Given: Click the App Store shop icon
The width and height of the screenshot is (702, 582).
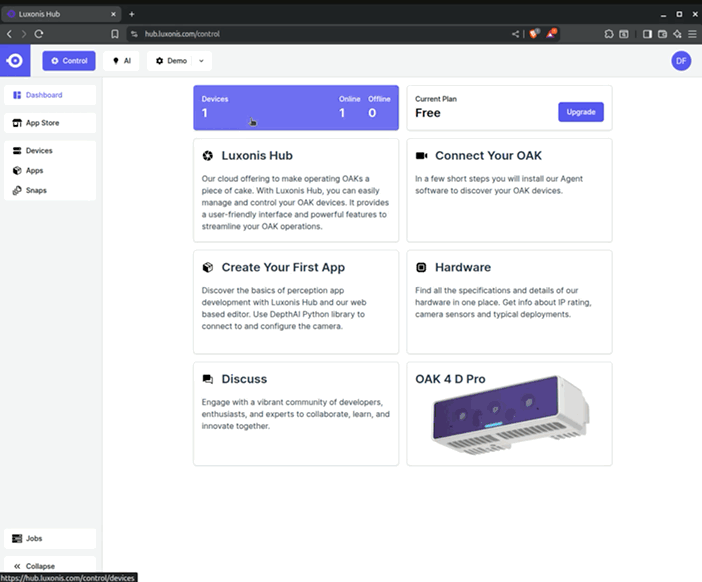Looking at the screenshot, I should (17, 123).
